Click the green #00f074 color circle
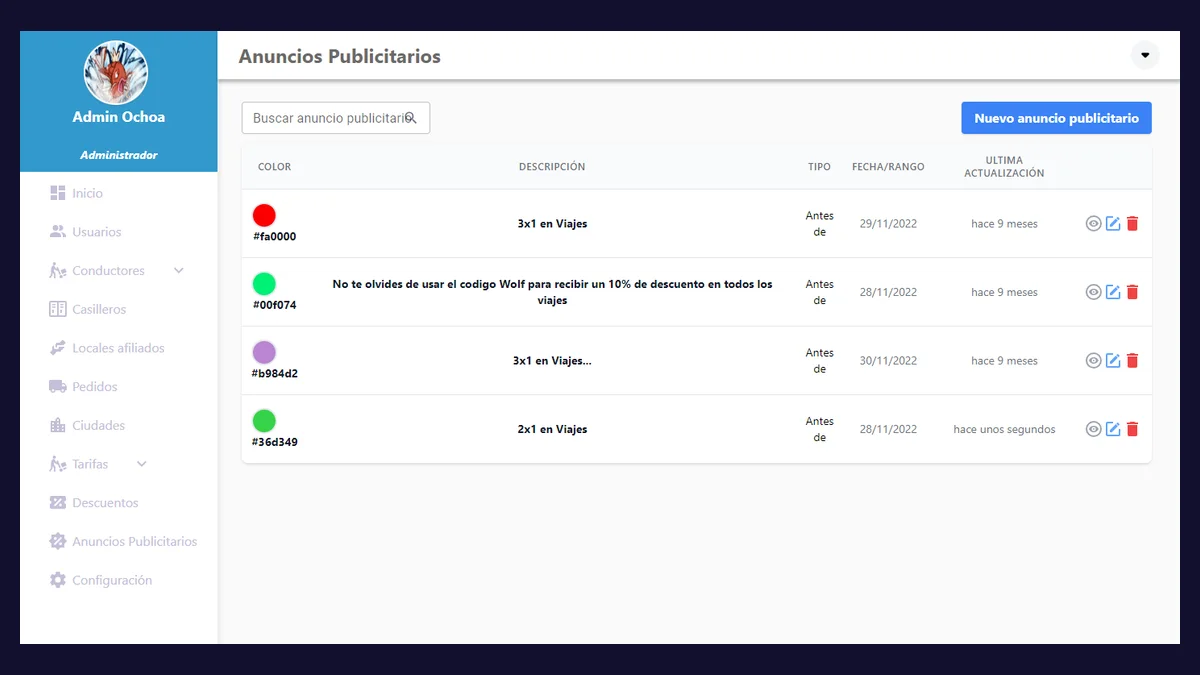The height and width of the screenshot is (675, 1200). [264, 283]
